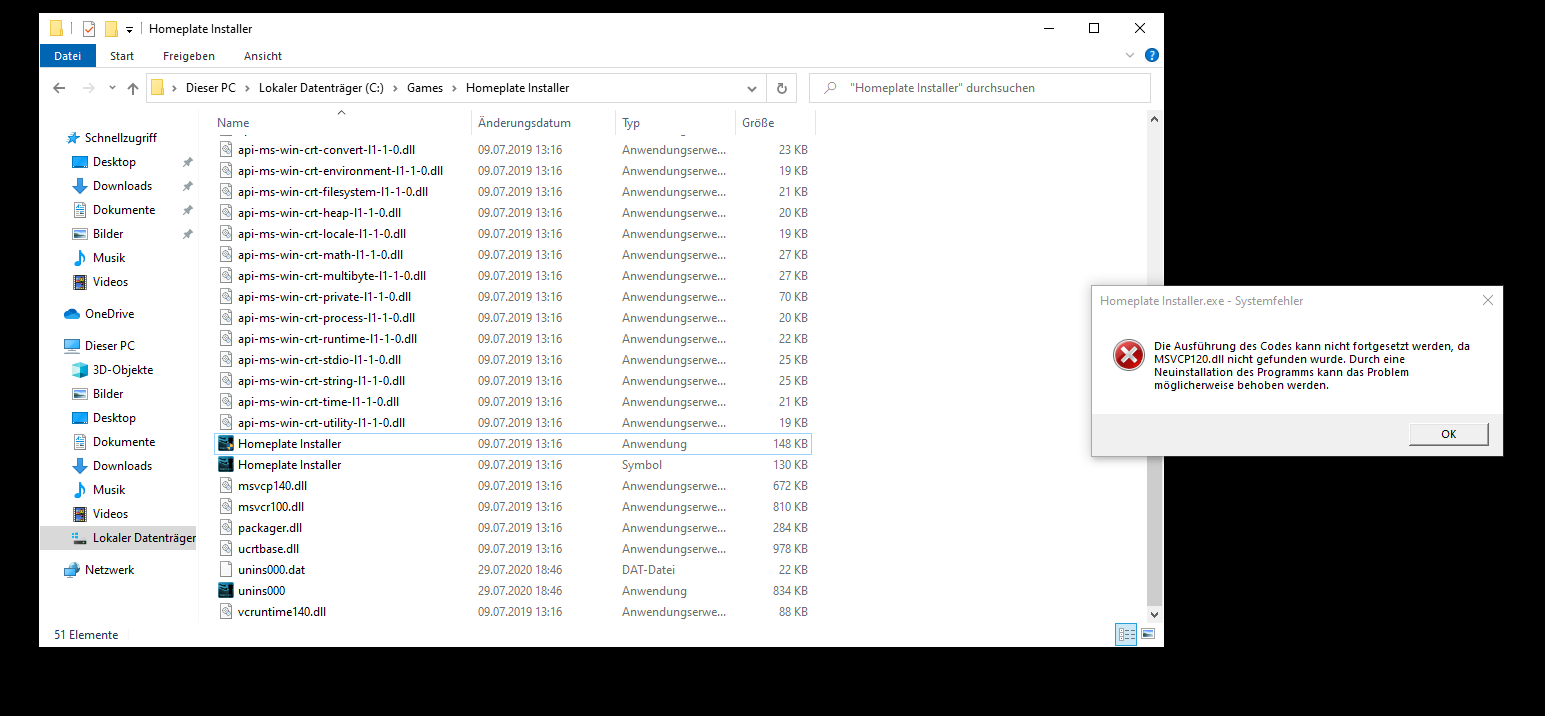Open pinned Bilder under Schnellzugriff
Screen dimensions: 1545x716
click(x=108, y=234)
